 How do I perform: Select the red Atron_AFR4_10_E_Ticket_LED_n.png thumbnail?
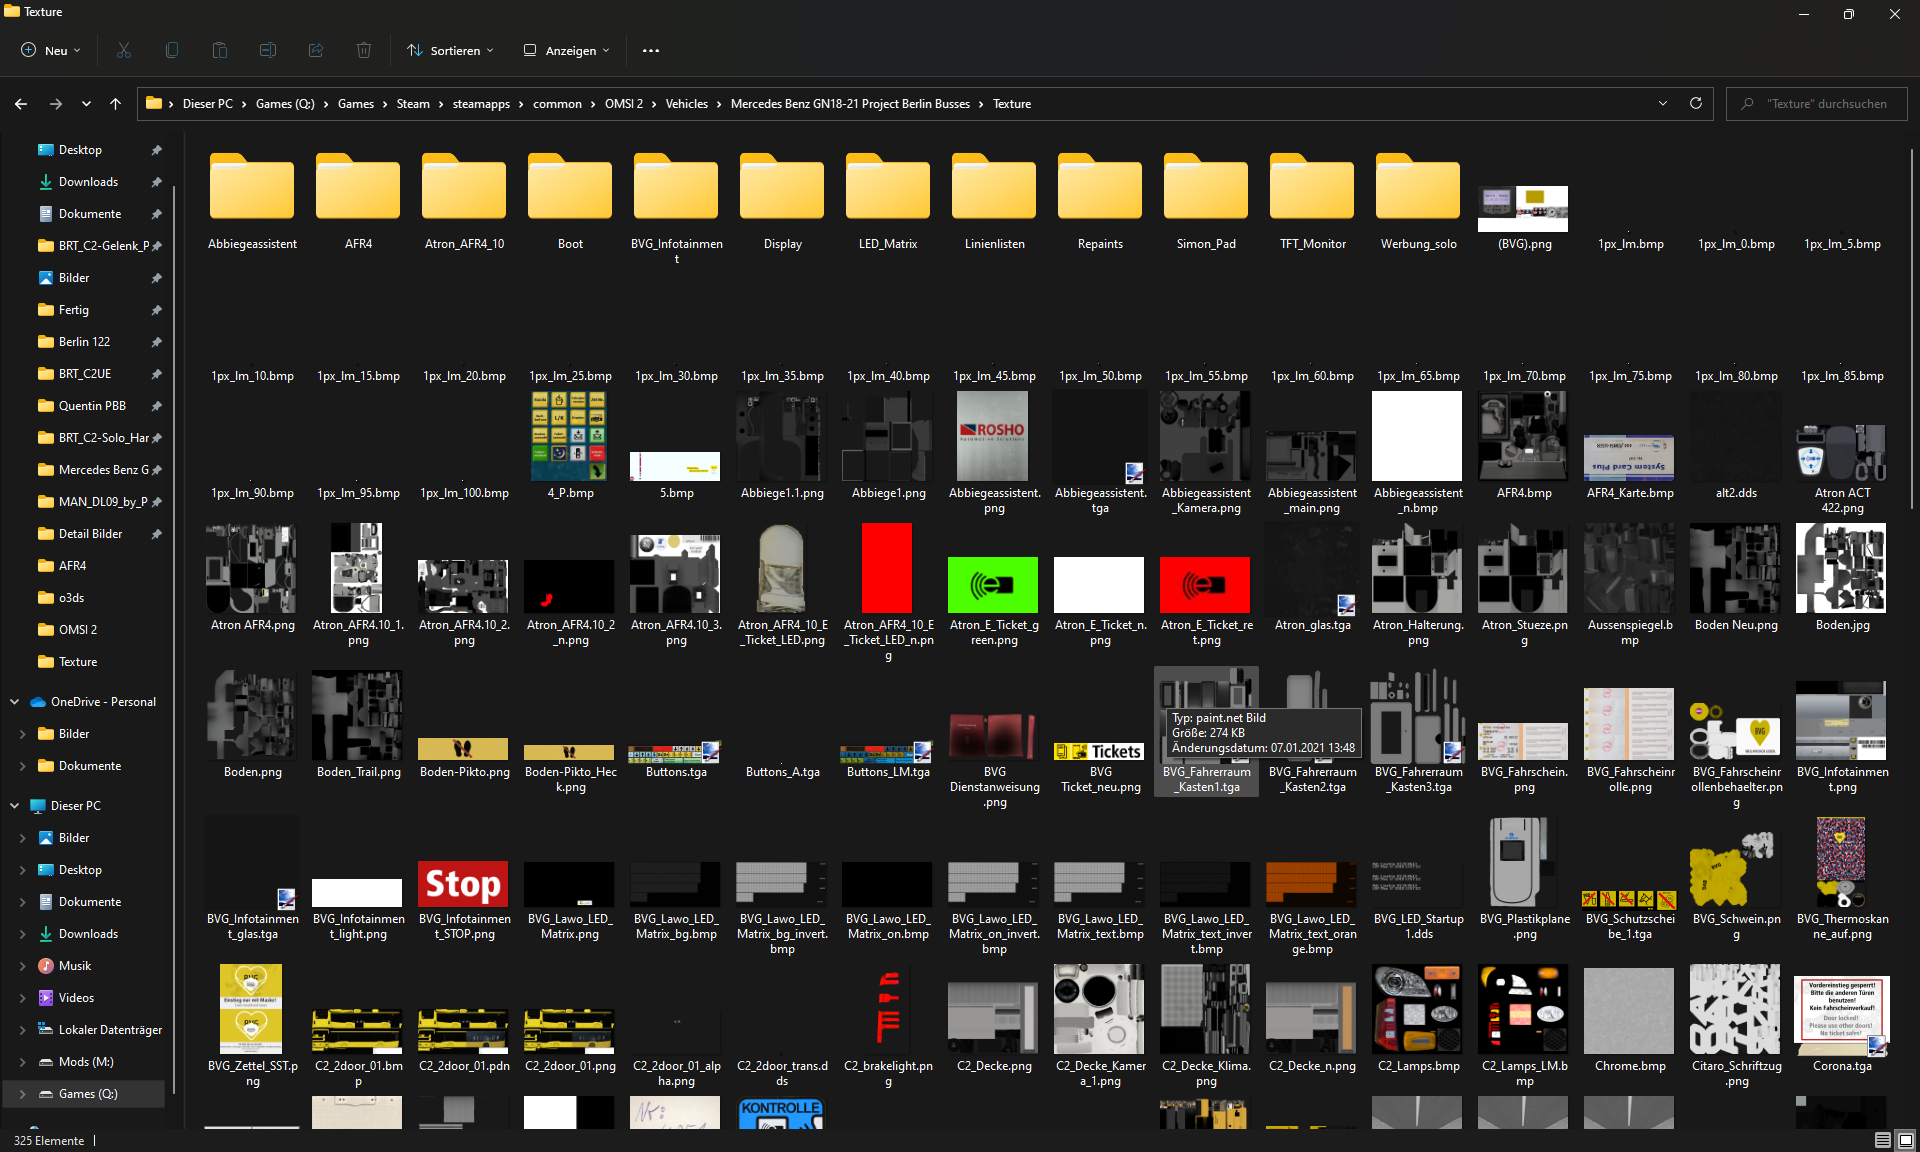tap(887, 568)
